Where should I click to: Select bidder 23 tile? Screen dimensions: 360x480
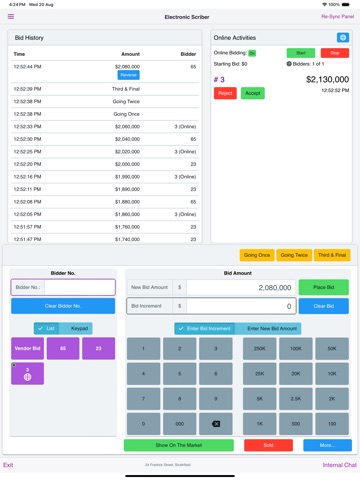[98, 348]
